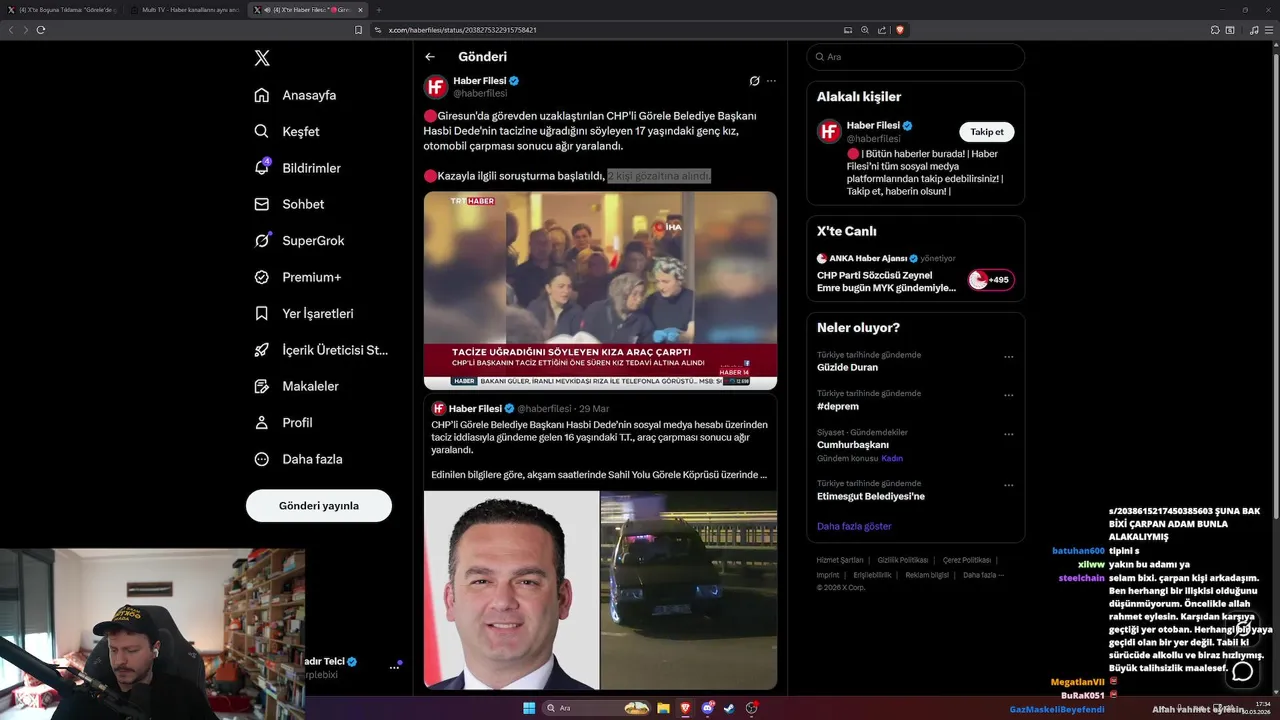Click the Makaleler articles icon
This screenshot has width=1280, height=720.
pyautogui.click(x=262, y=386)
